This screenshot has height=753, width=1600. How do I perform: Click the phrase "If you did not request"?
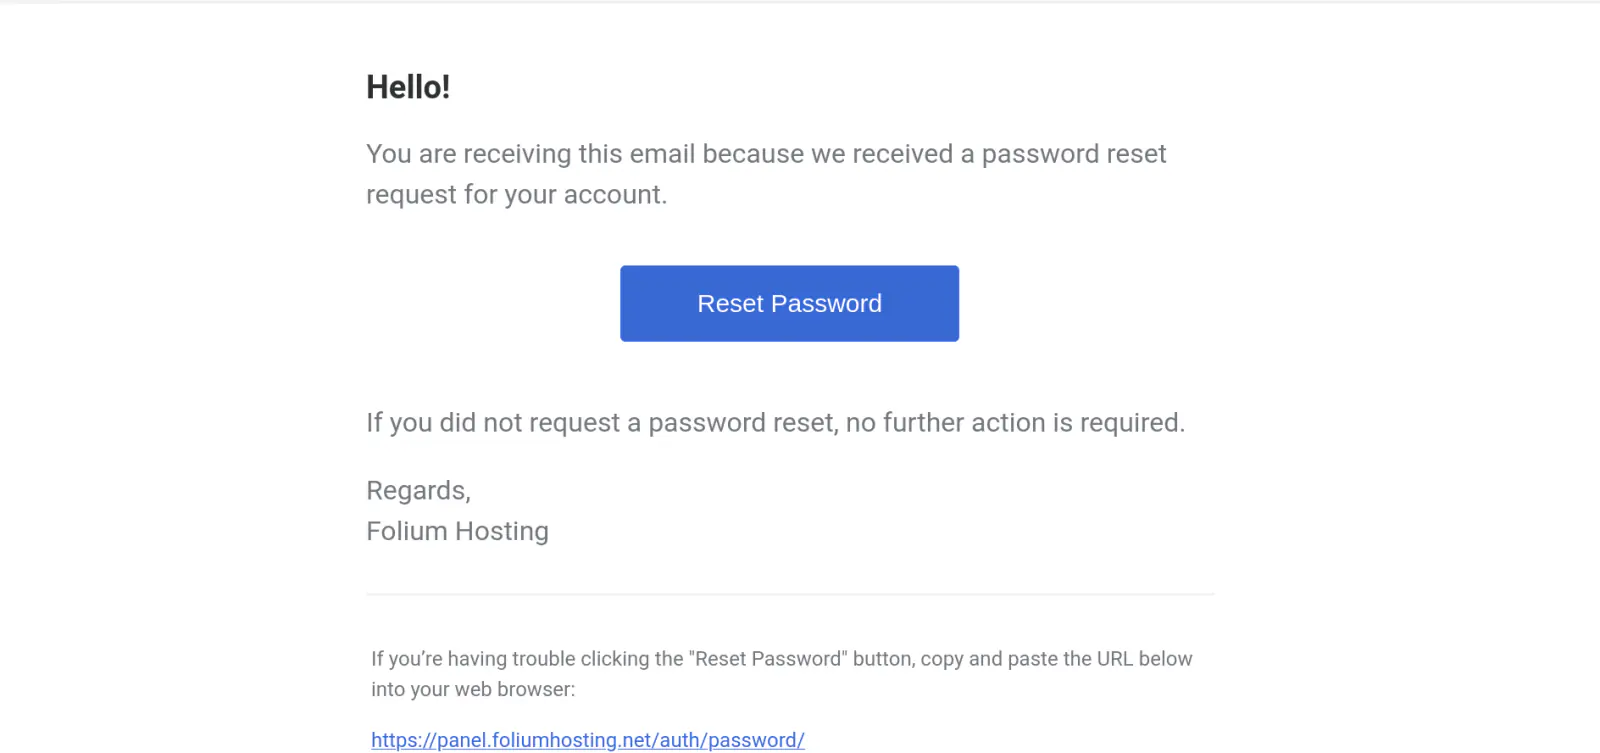[x=493, y=423]
